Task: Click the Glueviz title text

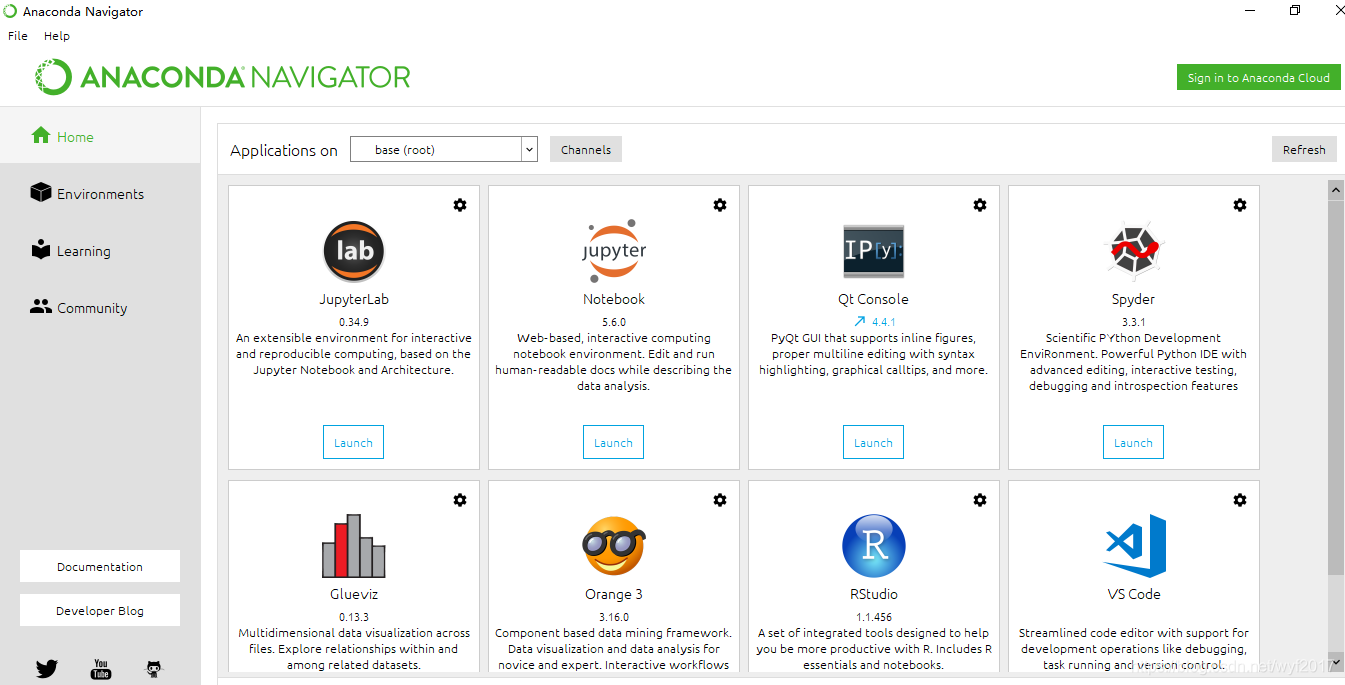Action: pyautogui.click(x=354, y=594)
